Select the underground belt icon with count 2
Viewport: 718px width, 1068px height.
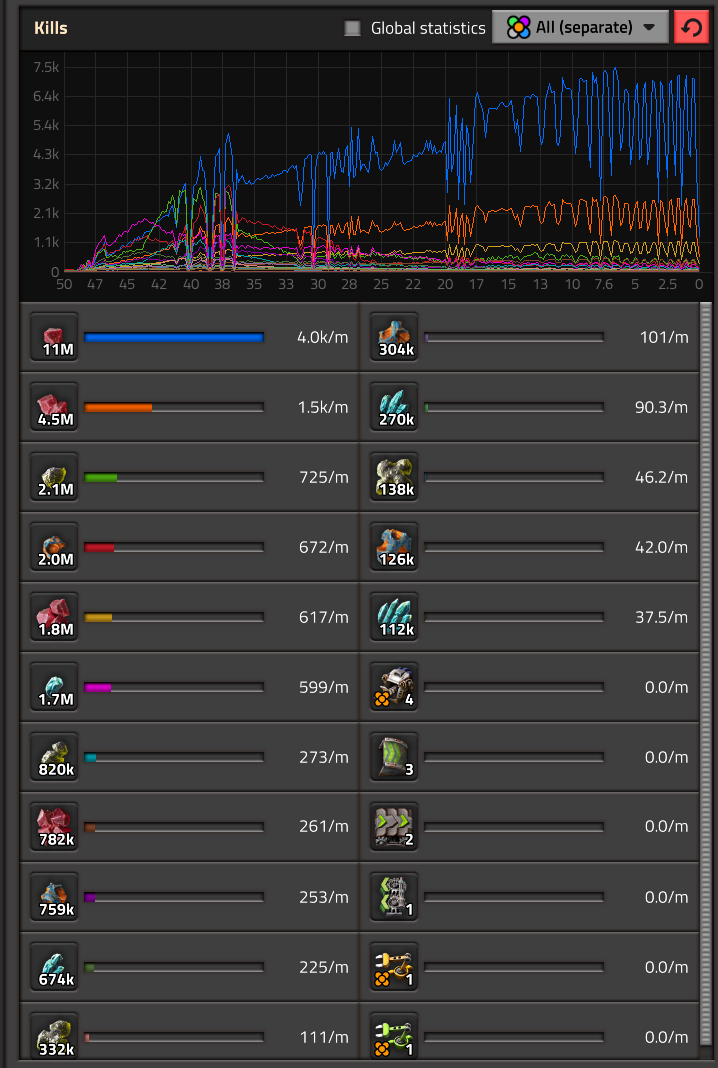pyautogui.click(x=395, y=827)
